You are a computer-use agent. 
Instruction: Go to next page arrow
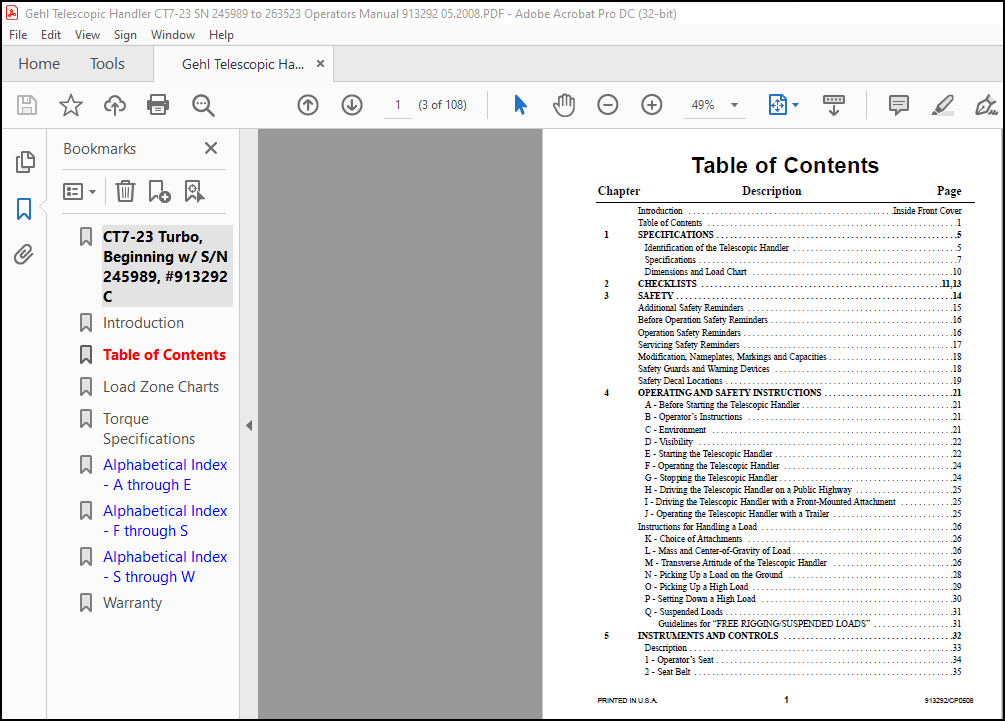[352, 104]
